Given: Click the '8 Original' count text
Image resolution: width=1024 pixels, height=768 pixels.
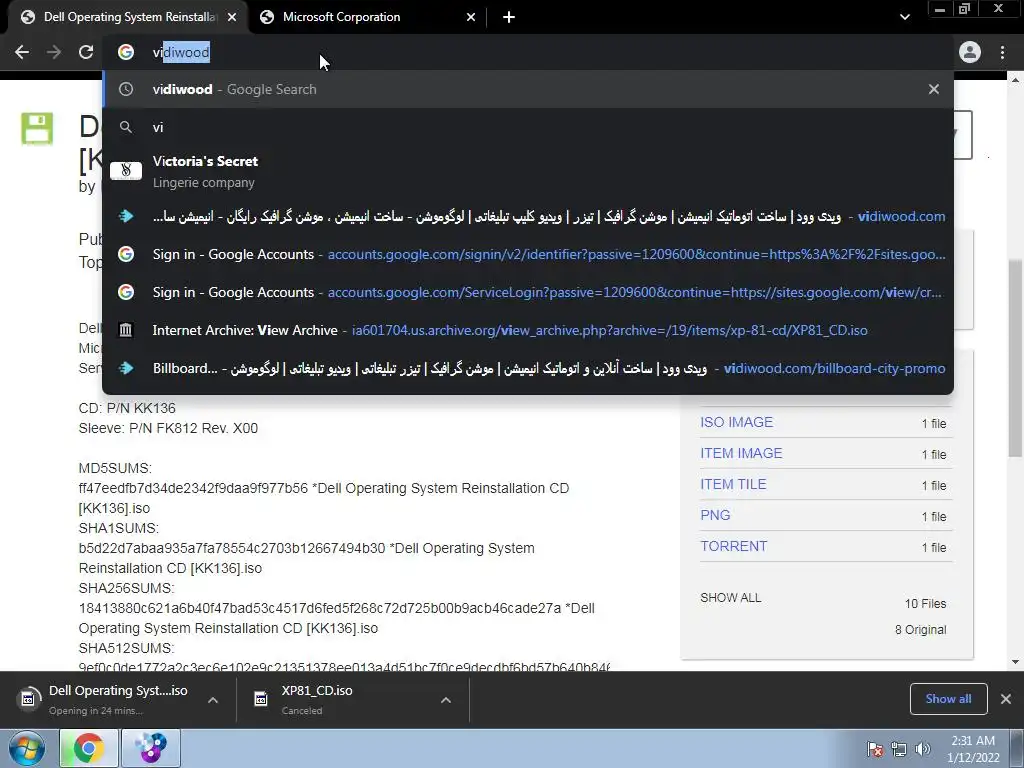Looking at the screenshot, I should [x=921, y=630].
